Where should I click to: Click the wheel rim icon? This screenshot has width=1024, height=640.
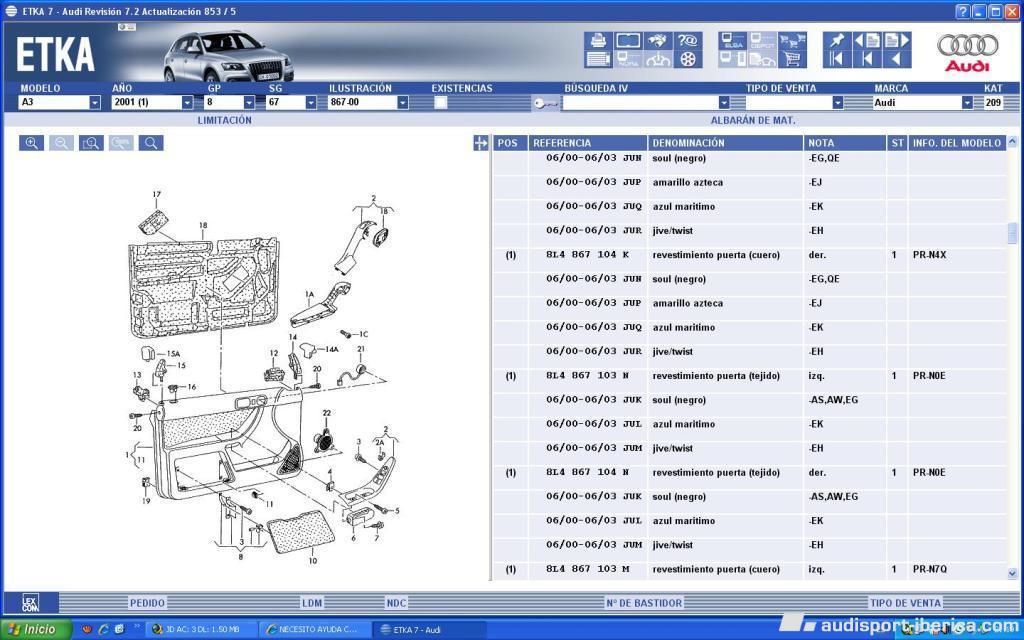click(x=688, y=59)
